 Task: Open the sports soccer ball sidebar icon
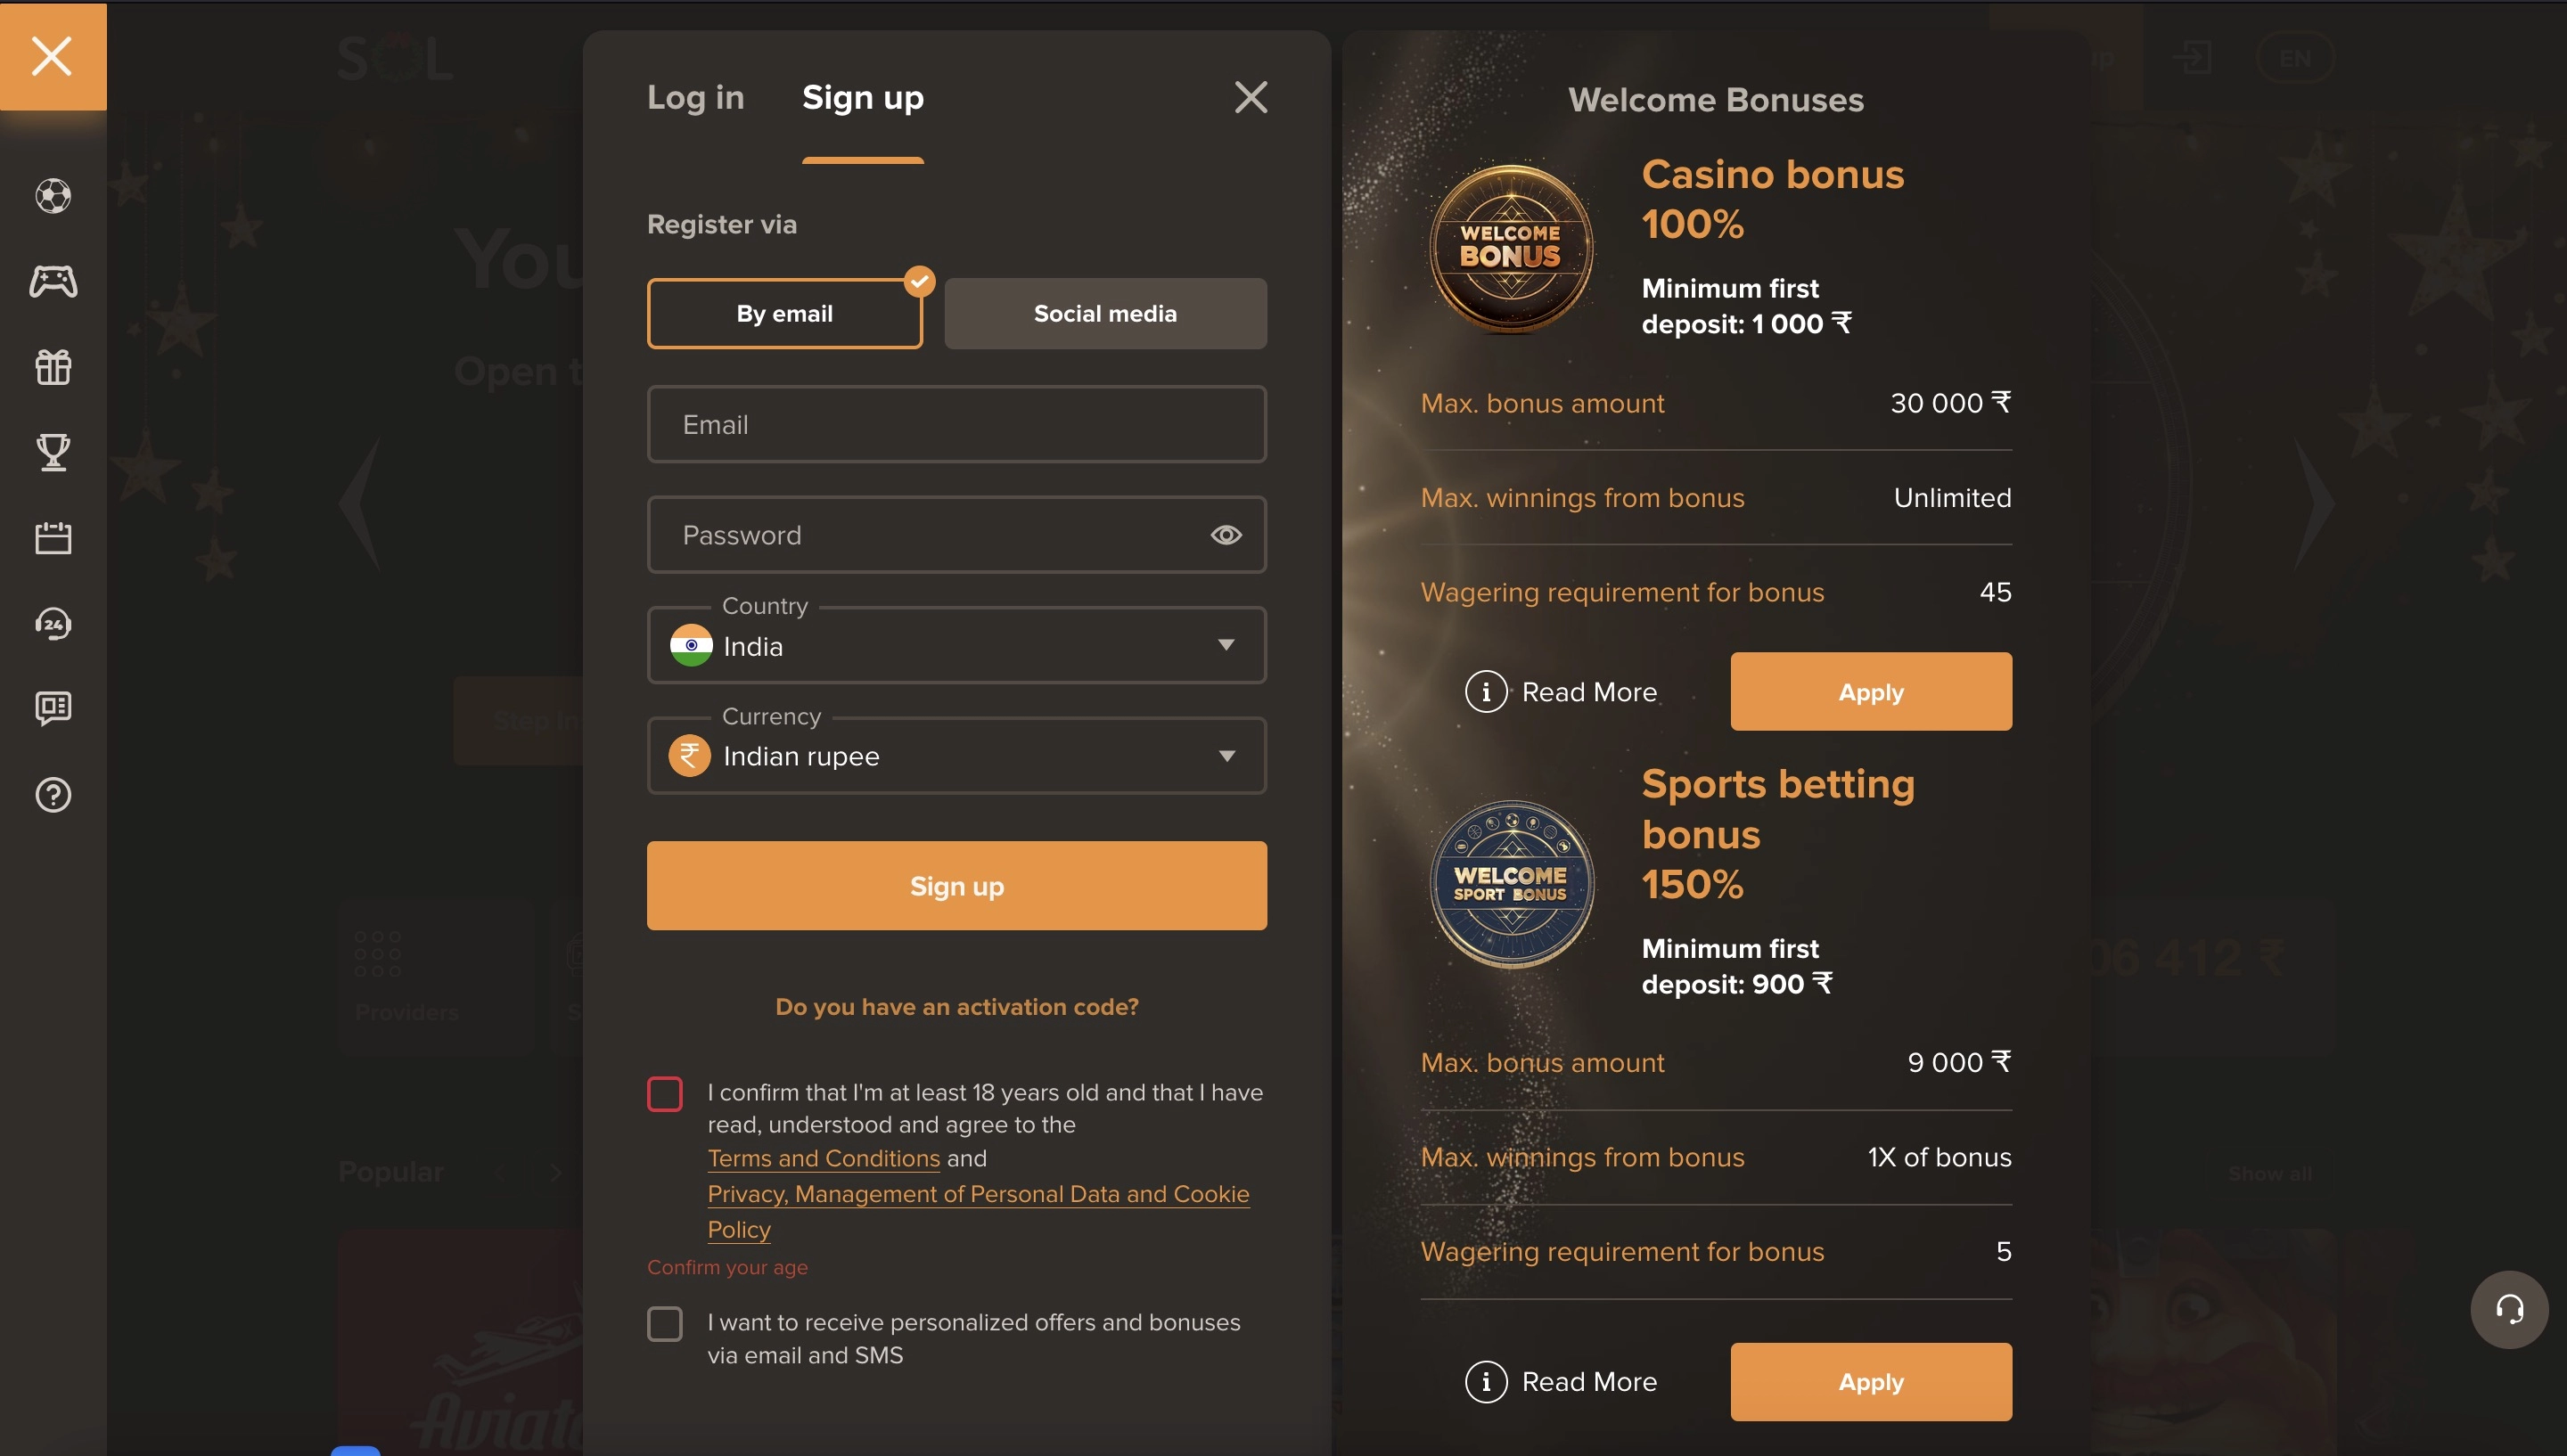pyautogui.click(x=53, y=195)
